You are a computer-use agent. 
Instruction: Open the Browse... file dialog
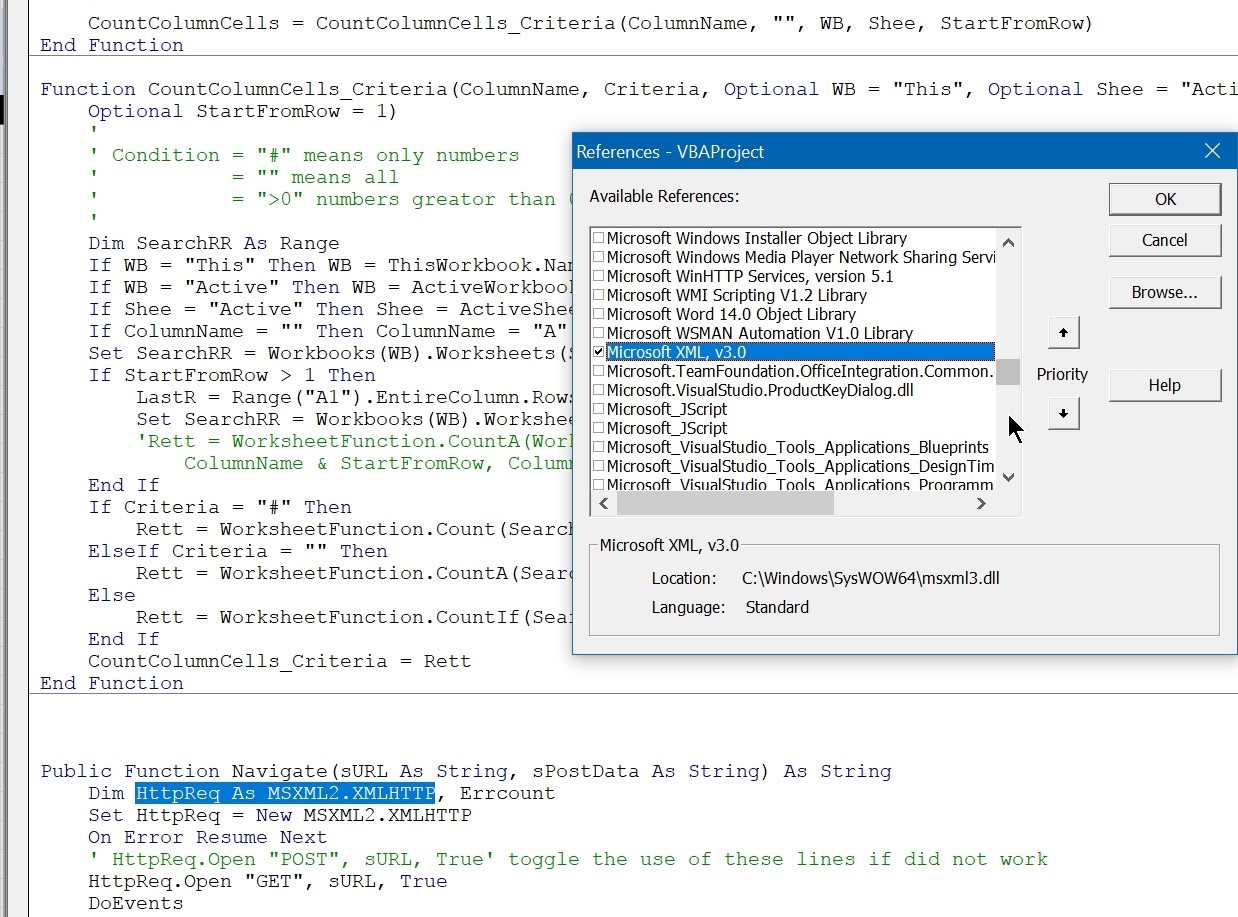1164,292
